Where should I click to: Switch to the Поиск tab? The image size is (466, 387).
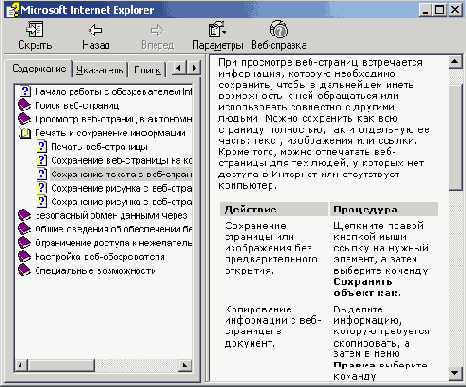coord(147,70)
